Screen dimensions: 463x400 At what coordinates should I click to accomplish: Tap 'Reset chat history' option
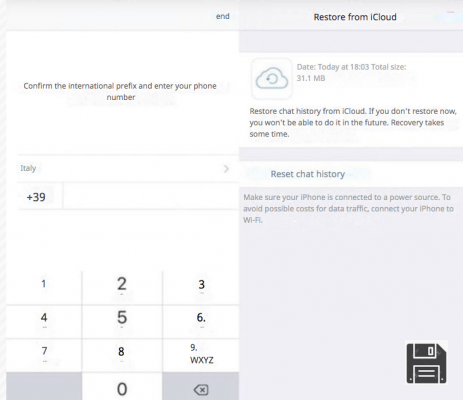tap(308, 174)
